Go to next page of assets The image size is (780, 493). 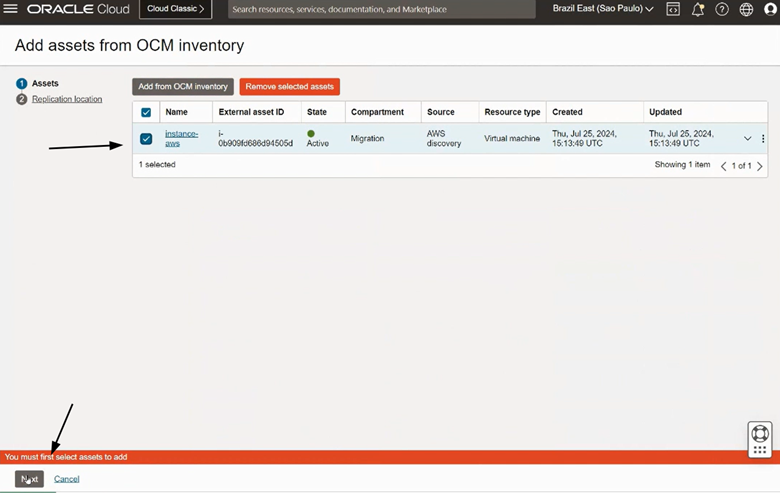(760, 166)
